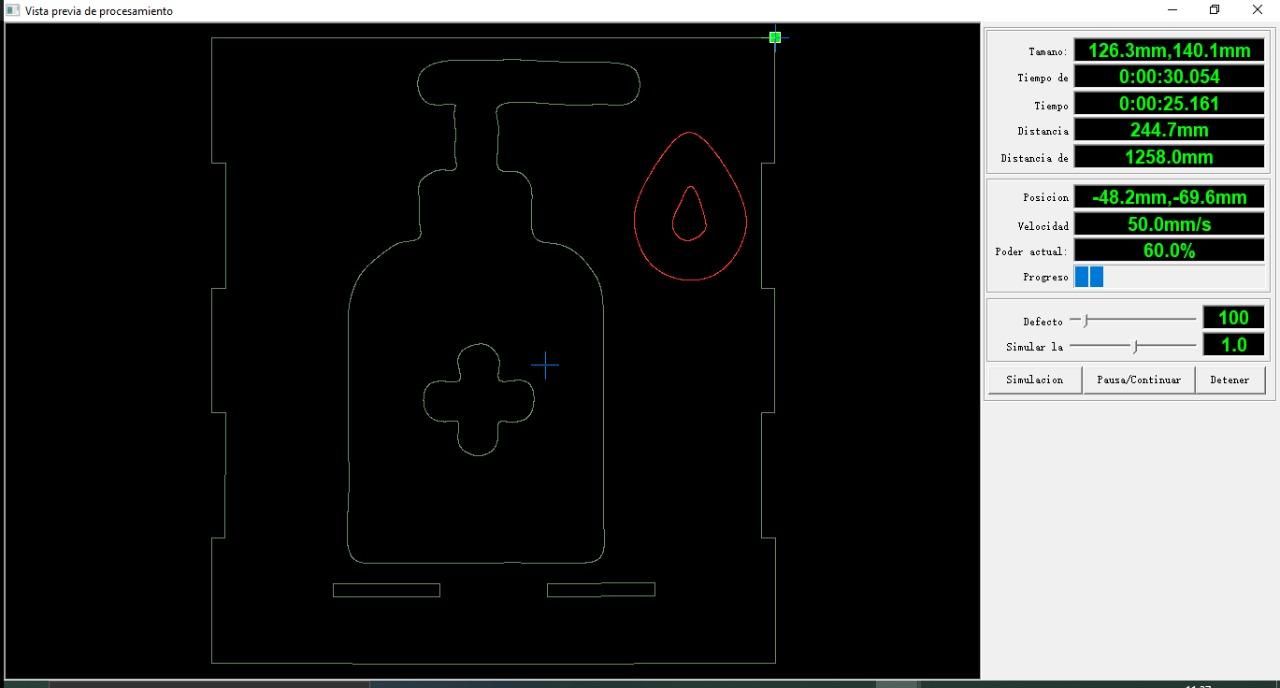Click the Simular la speed slider handle
This screenshot has height=688, width=1280.
(1135, 346)
